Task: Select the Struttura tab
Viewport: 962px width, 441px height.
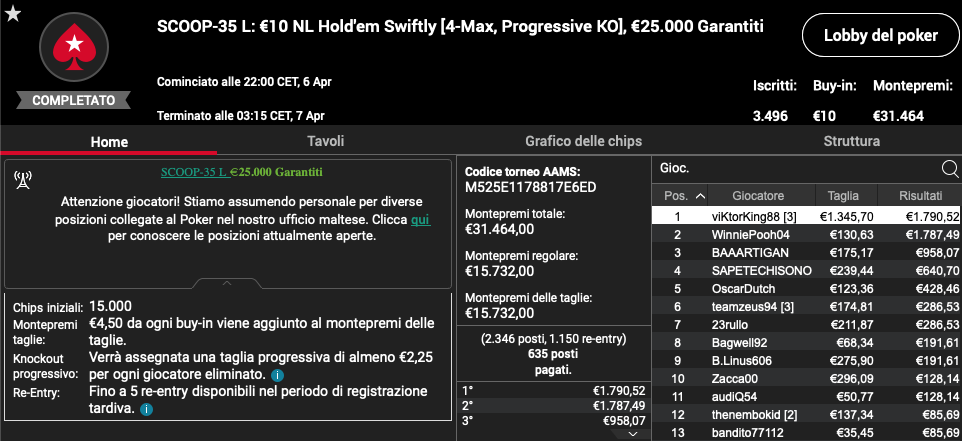Action: pos(852,141)
